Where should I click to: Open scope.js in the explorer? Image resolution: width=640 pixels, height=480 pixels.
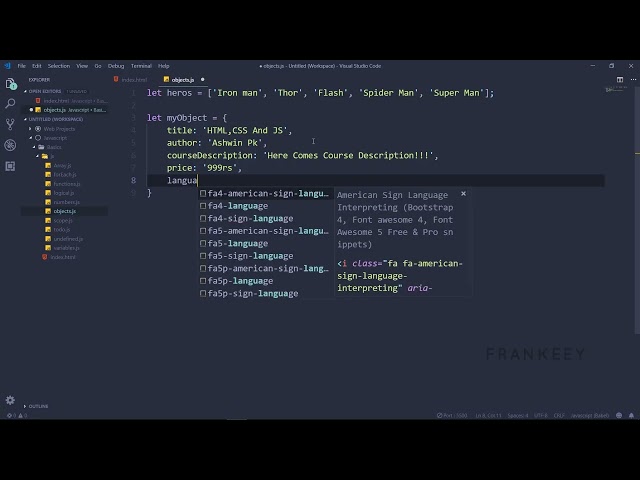coord(63,220)
